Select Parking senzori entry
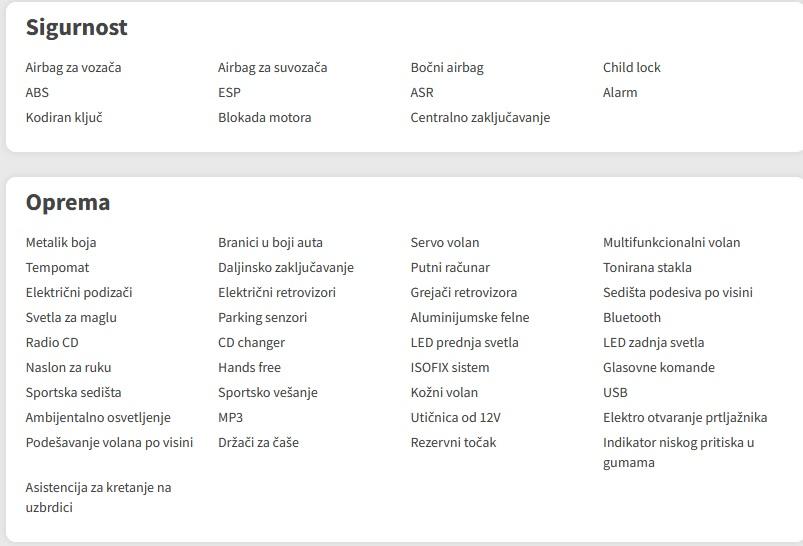The image size is (803, 546). click(262, 318)
